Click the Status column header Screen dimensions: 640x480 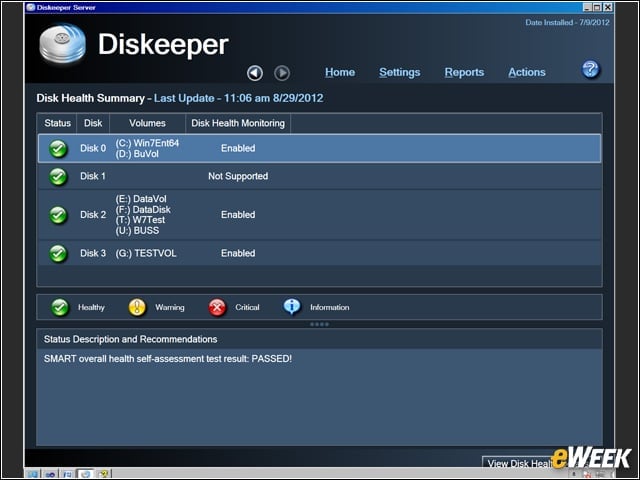coord(58,123)
